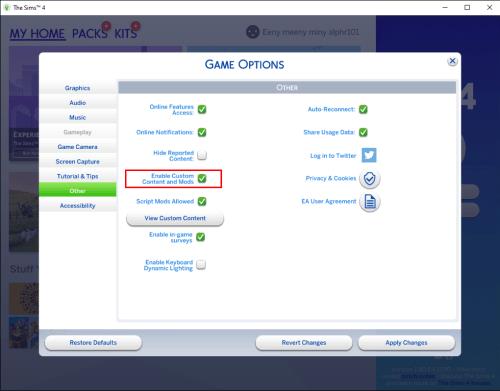The image size is (500, 391).
Task: Disable Enable Custom Content and Mods
Action: coord(202,179)
